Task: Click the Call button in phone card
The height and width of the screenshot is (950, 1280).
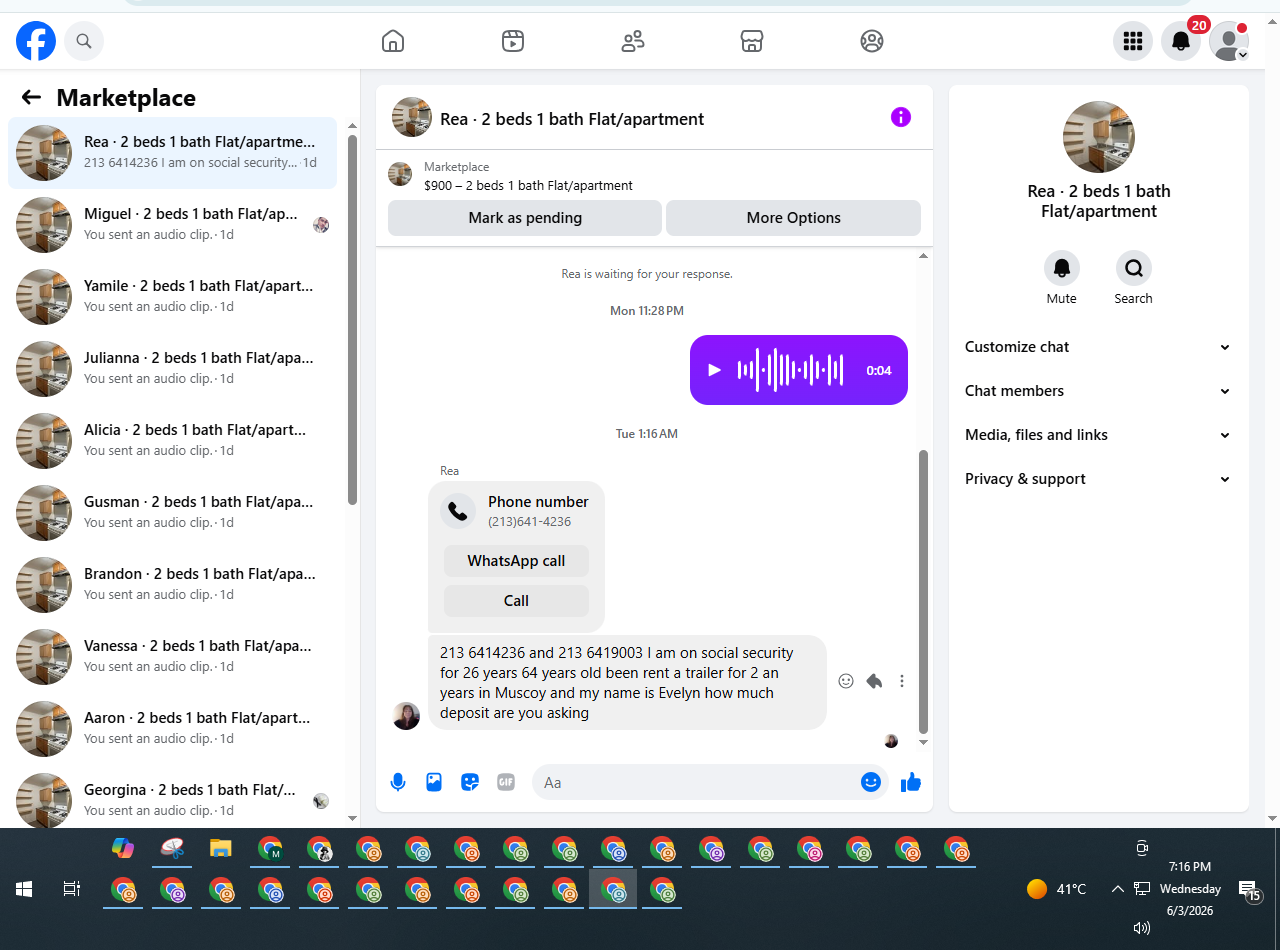Action: (x=516, y=601)
